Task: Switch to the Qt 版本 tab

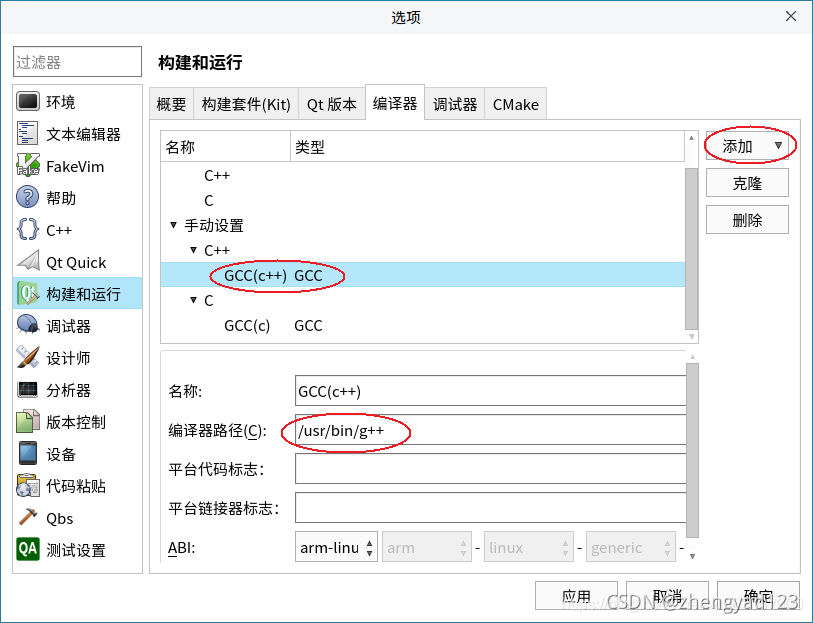Action: [x=331, y=104]
